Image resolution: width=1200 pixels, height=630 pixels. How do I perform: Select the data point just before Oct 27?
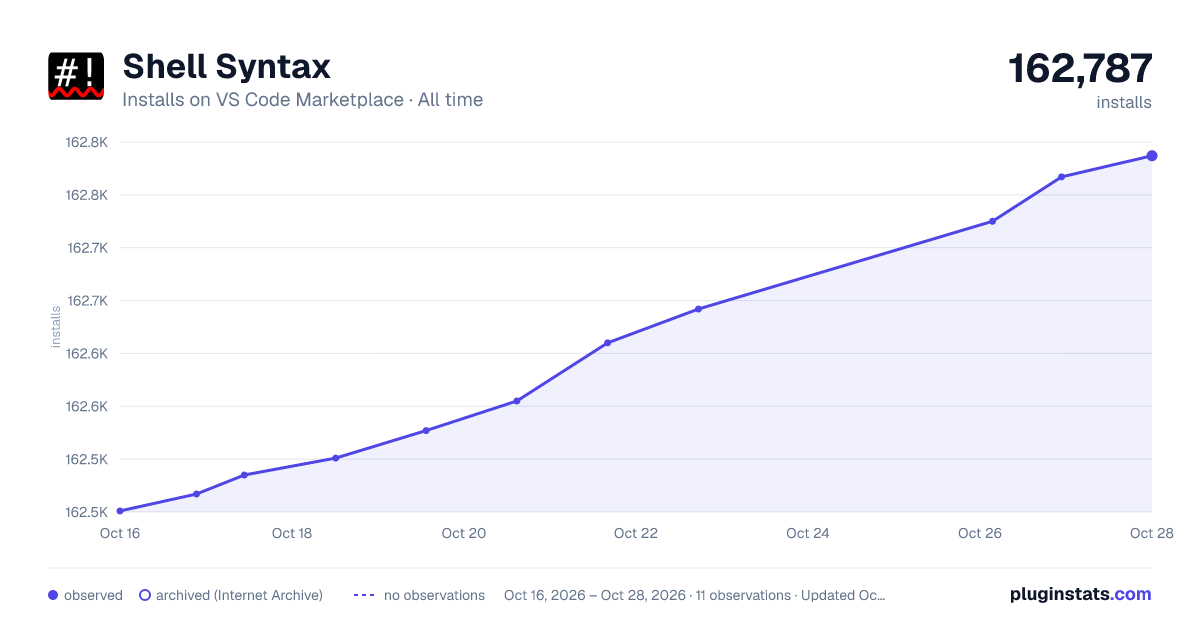(1061, 177)
